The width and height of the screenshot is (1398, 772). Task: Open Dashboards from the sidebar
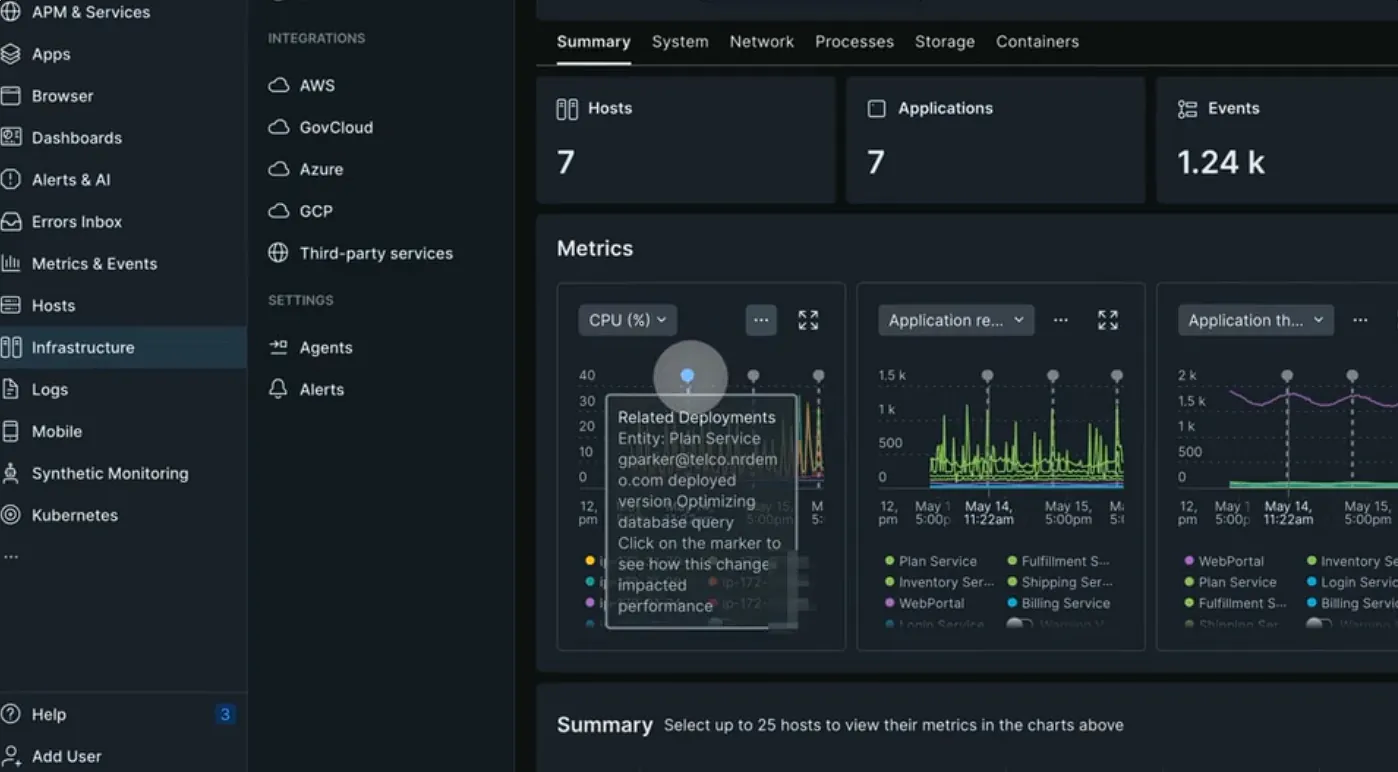coord(76,138)
